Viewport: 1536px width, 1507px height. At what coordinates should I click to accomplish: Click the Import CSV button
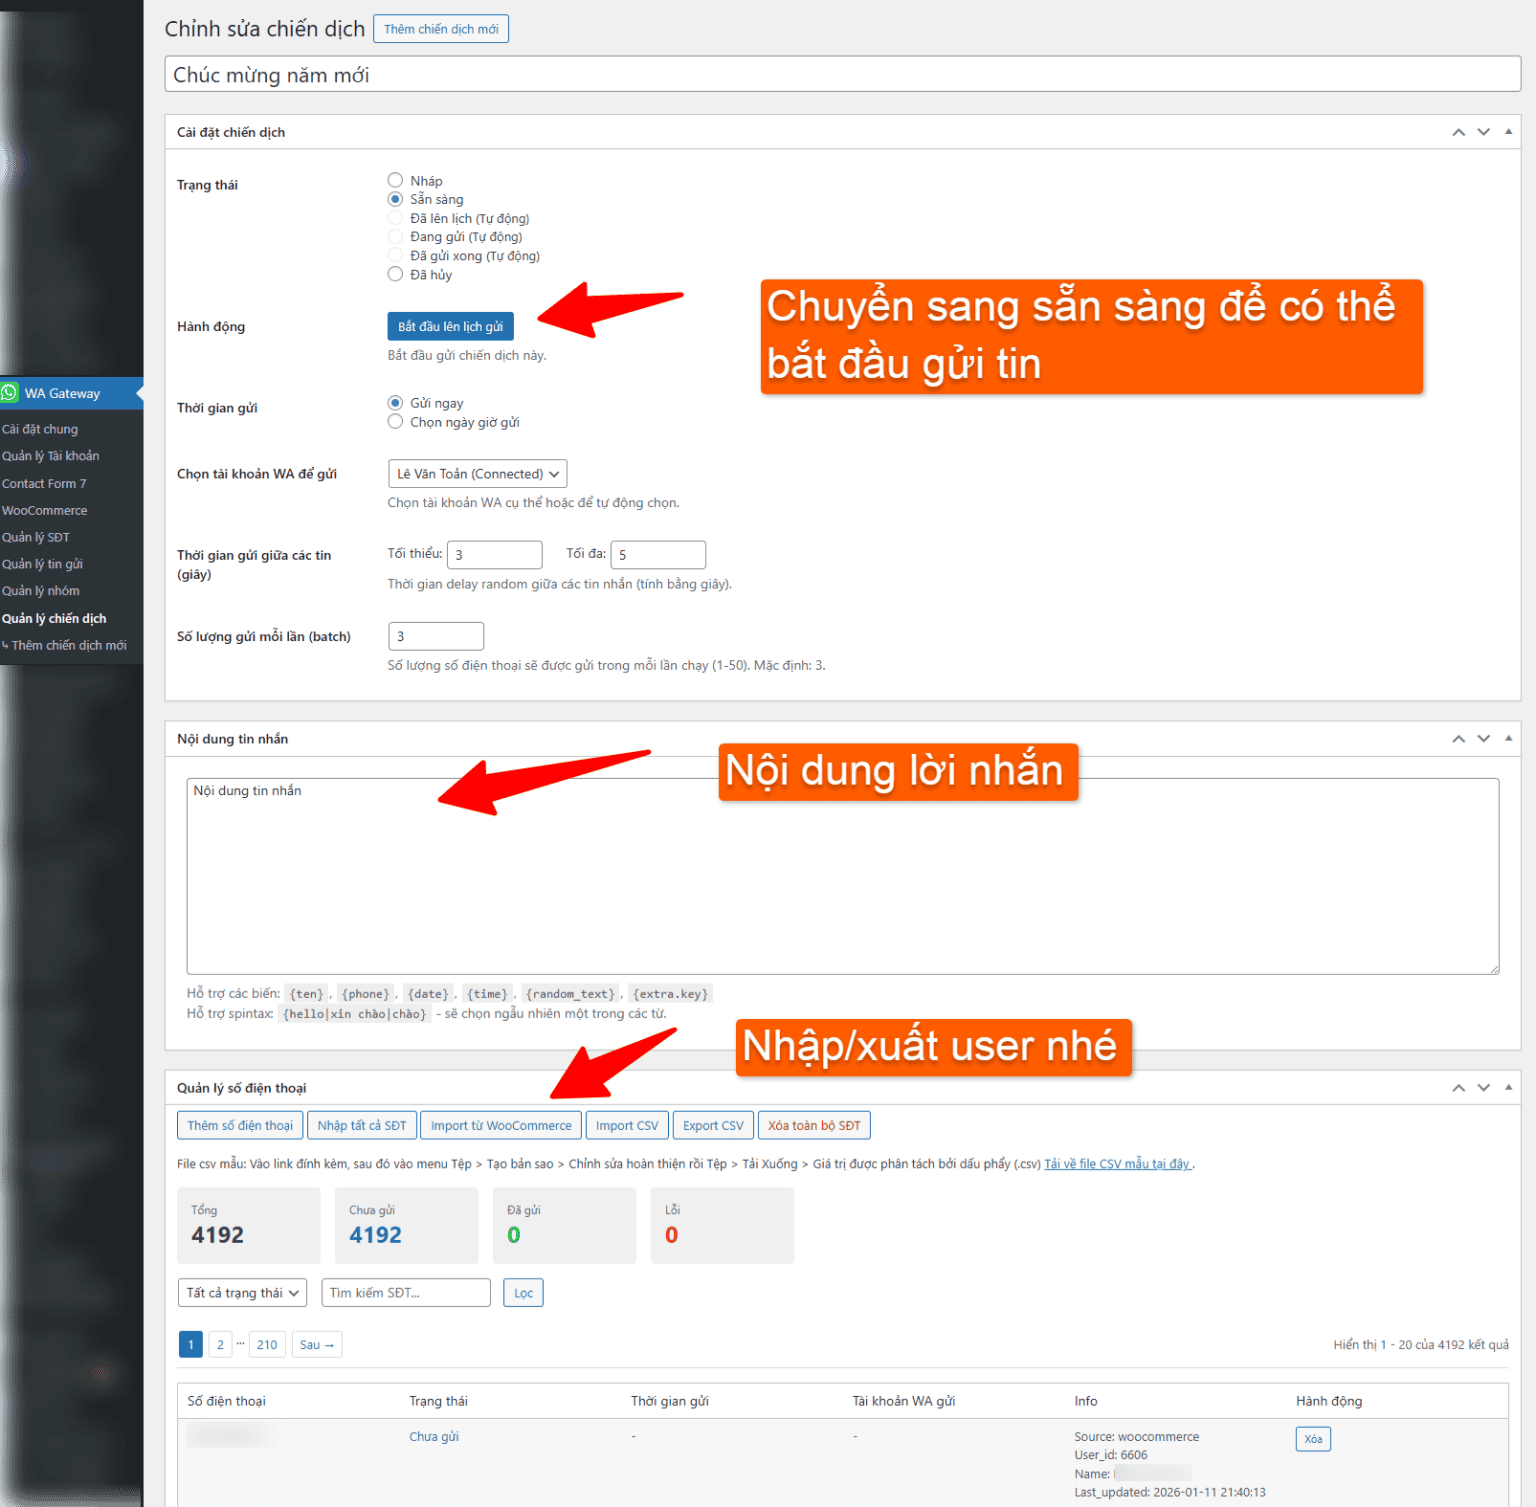click(627, 1126)
